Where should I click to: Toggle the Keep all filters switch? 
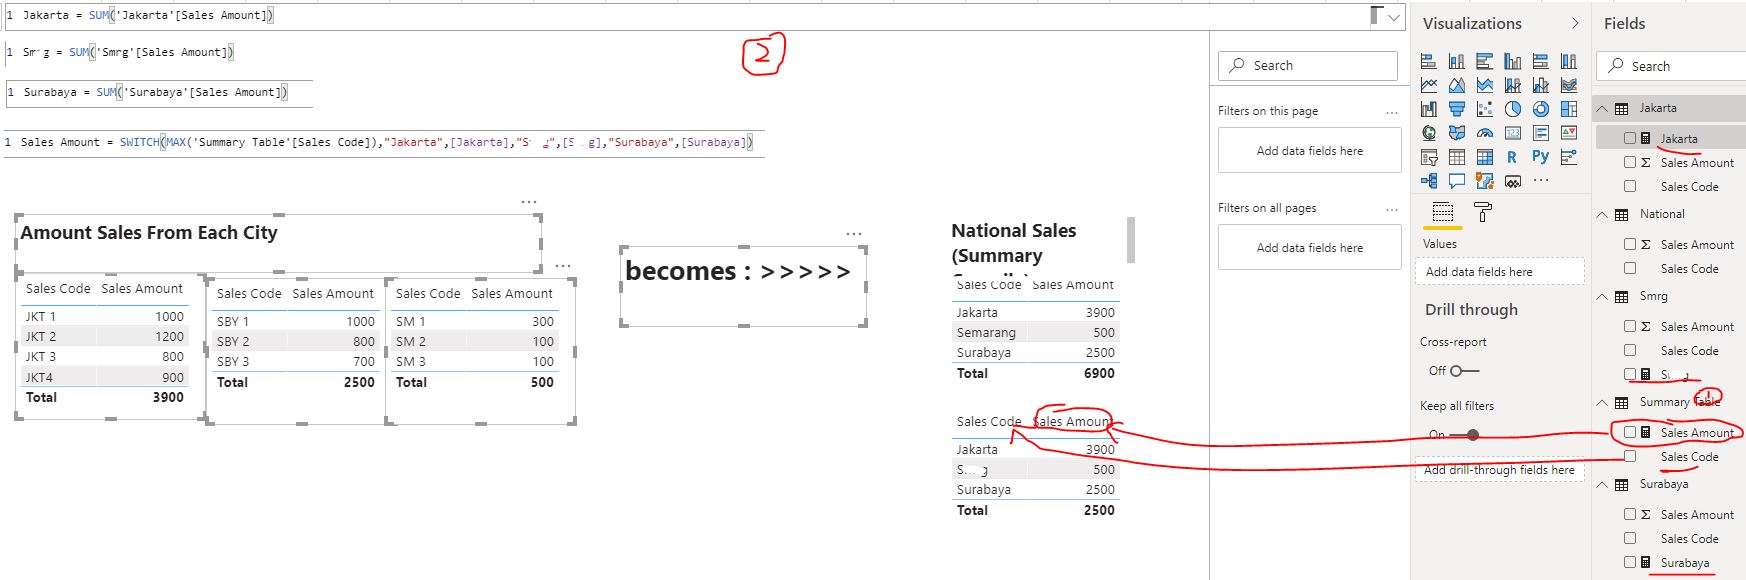(1465, 435)
